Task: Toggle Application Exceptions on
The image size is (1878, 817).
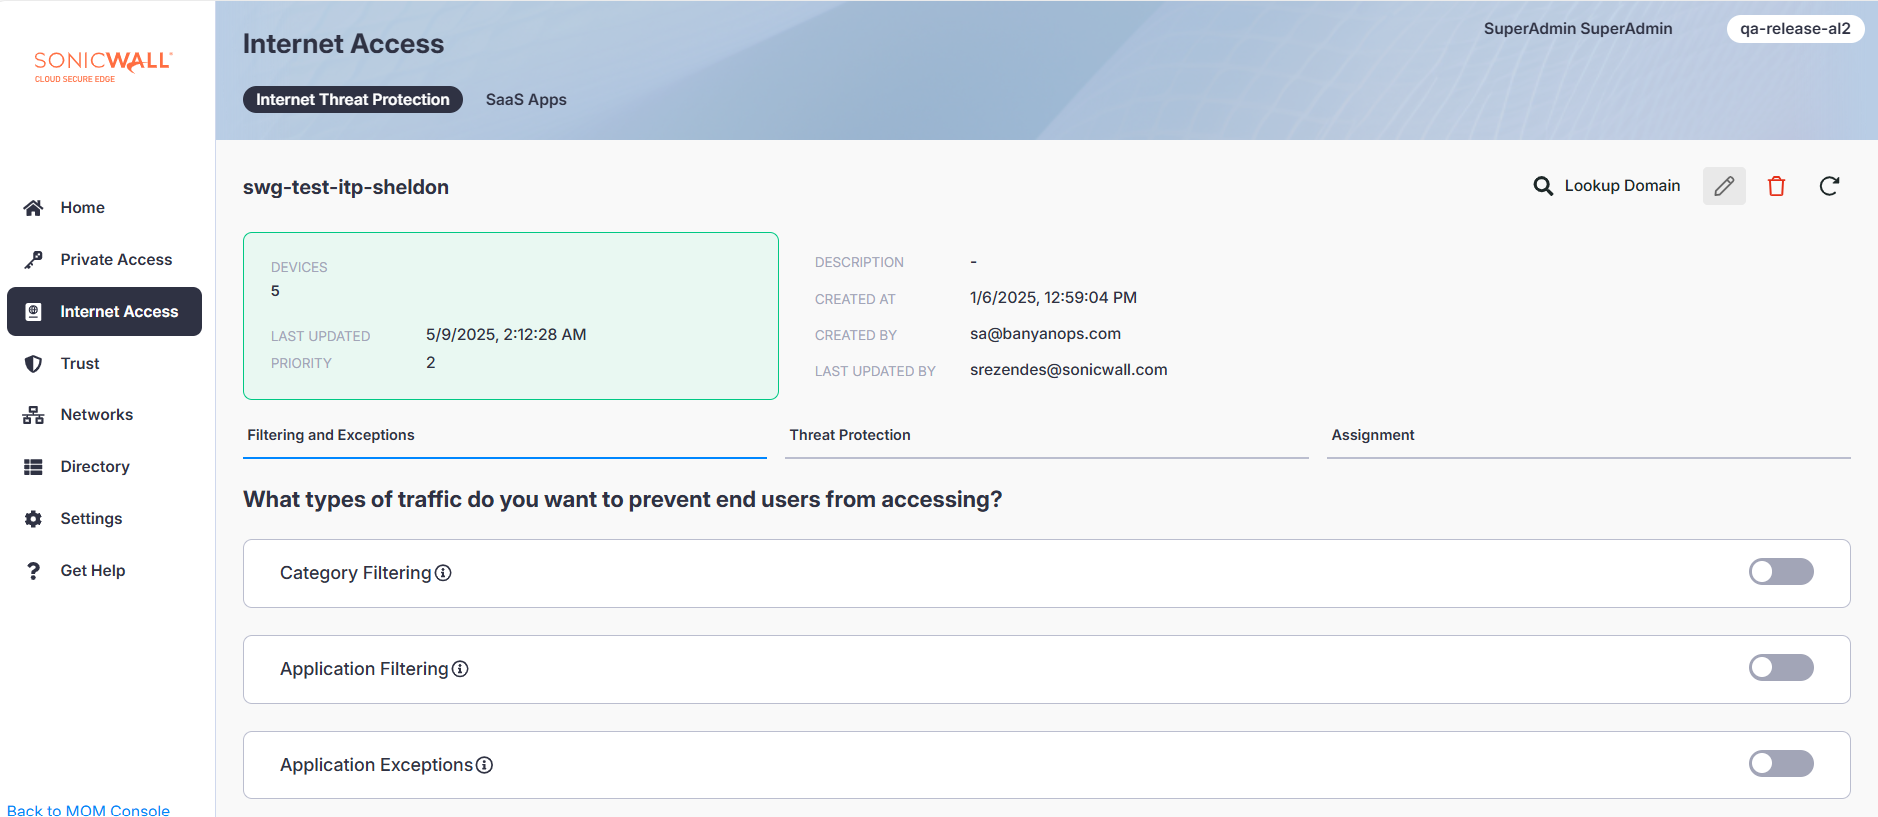Action: (1780, 764)
